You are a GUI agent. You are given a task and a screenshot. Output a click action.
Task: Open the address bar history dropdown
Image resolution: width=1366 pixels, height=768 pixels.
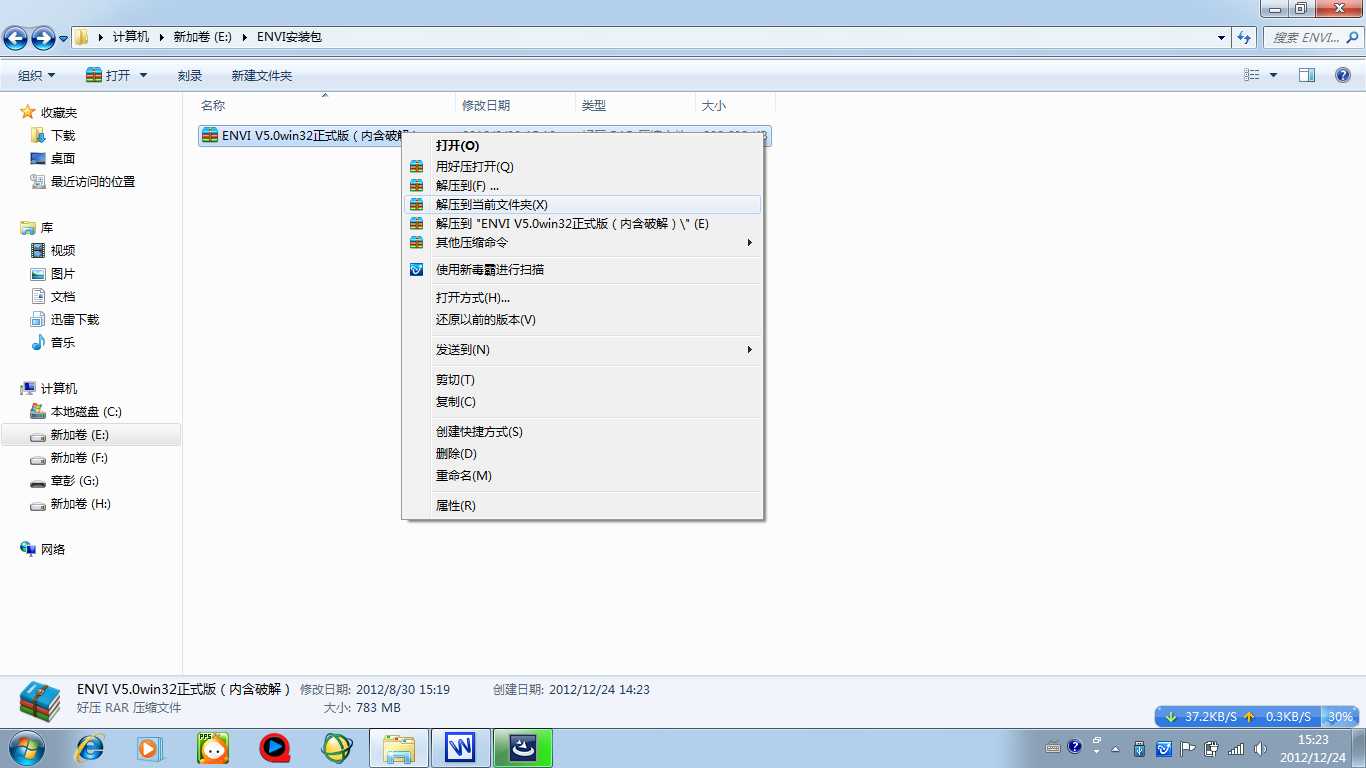pos(1222,37)
